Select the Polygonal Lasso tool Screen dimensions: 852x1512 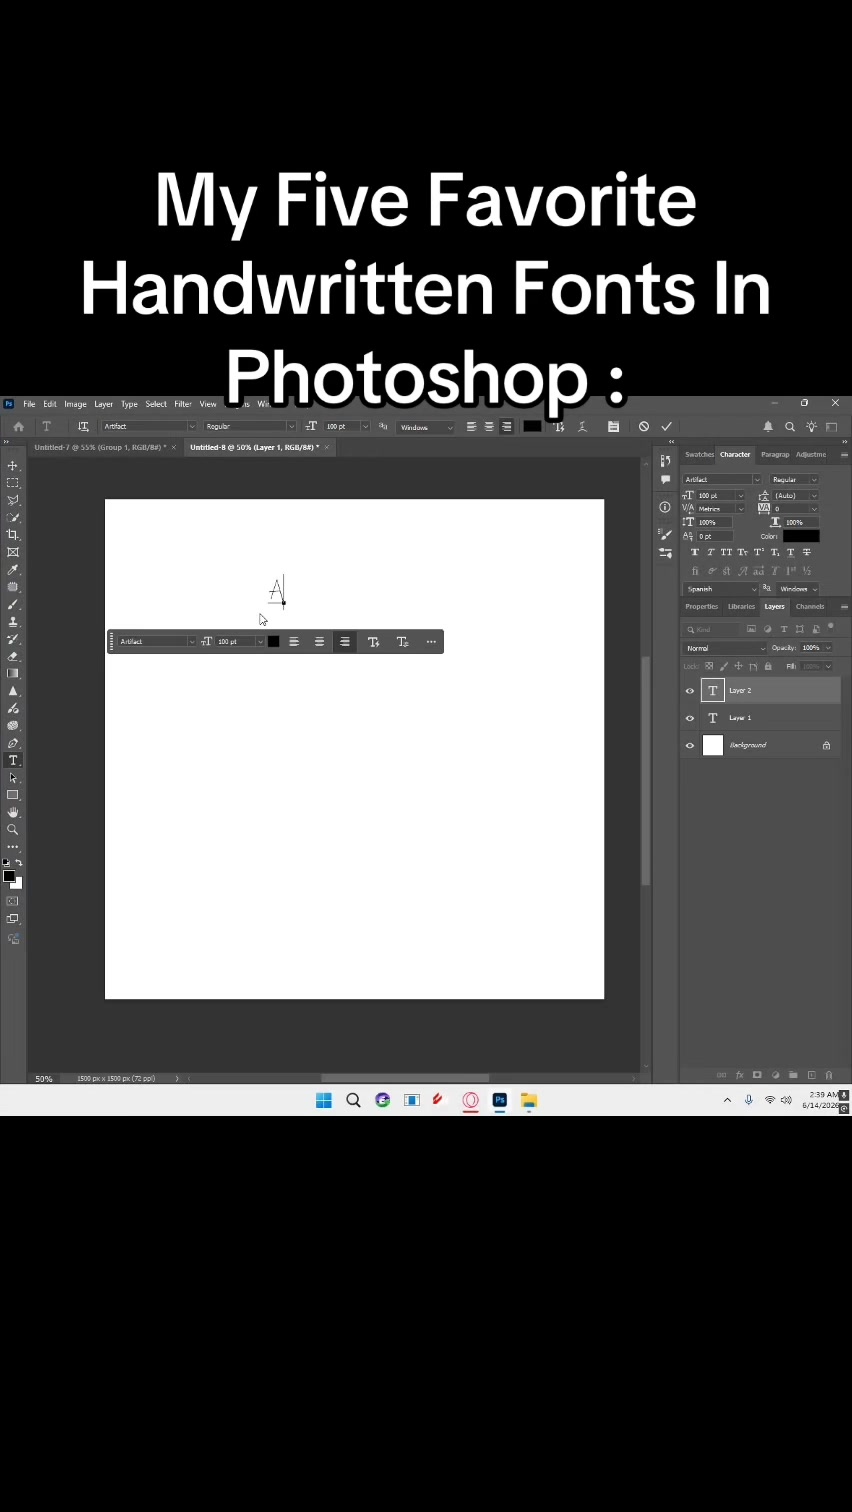click(x=13, y=500)
